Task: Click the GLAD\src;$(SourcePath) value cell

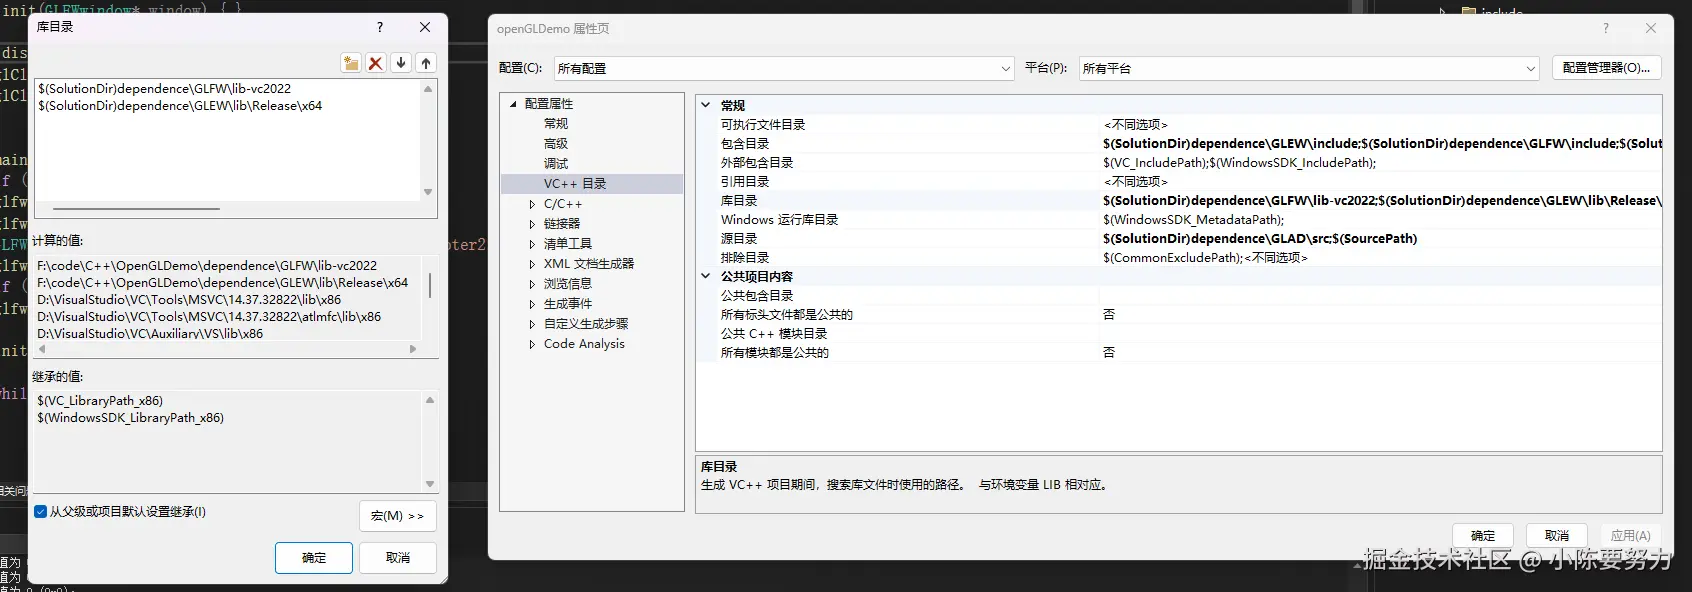Action: [1380, 239]
